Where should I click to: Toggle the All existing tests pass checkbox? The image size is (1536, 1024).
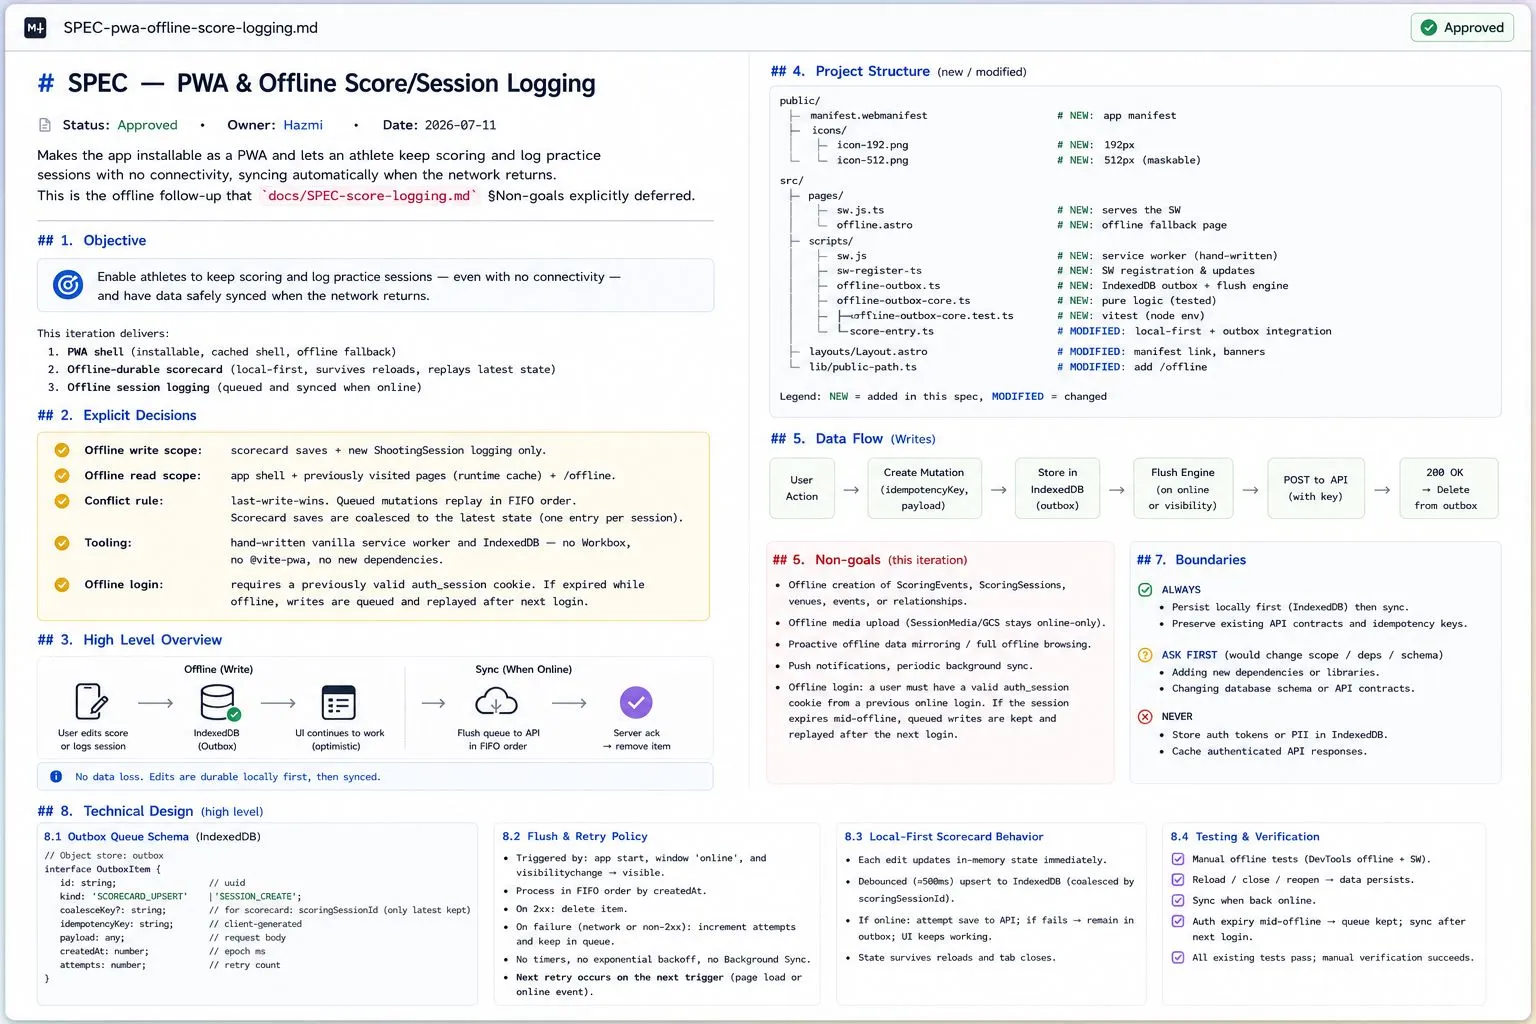point(1178,957)
